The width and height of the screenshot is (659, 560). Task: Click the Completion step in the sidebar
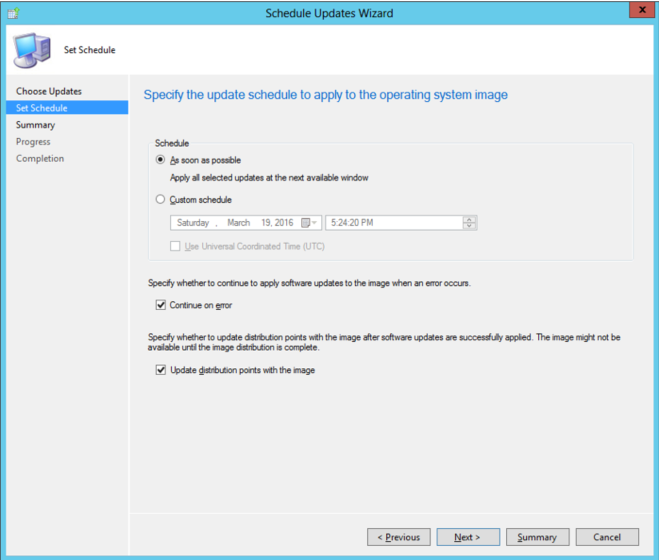pyautogui.click(x=40, y=159)
